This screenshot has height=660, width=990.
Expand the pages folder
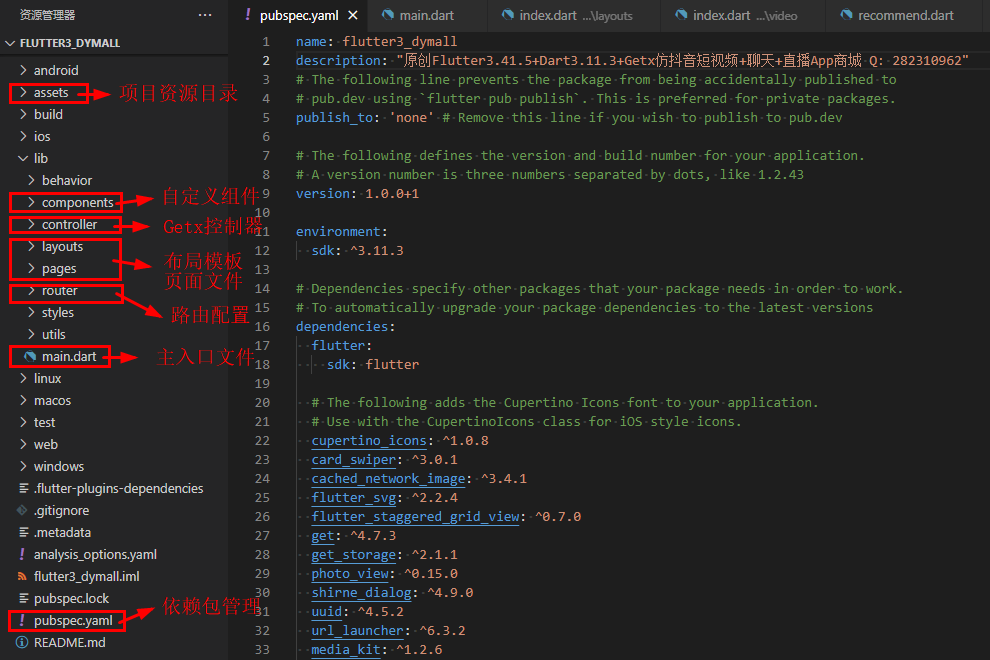[32, 268]
